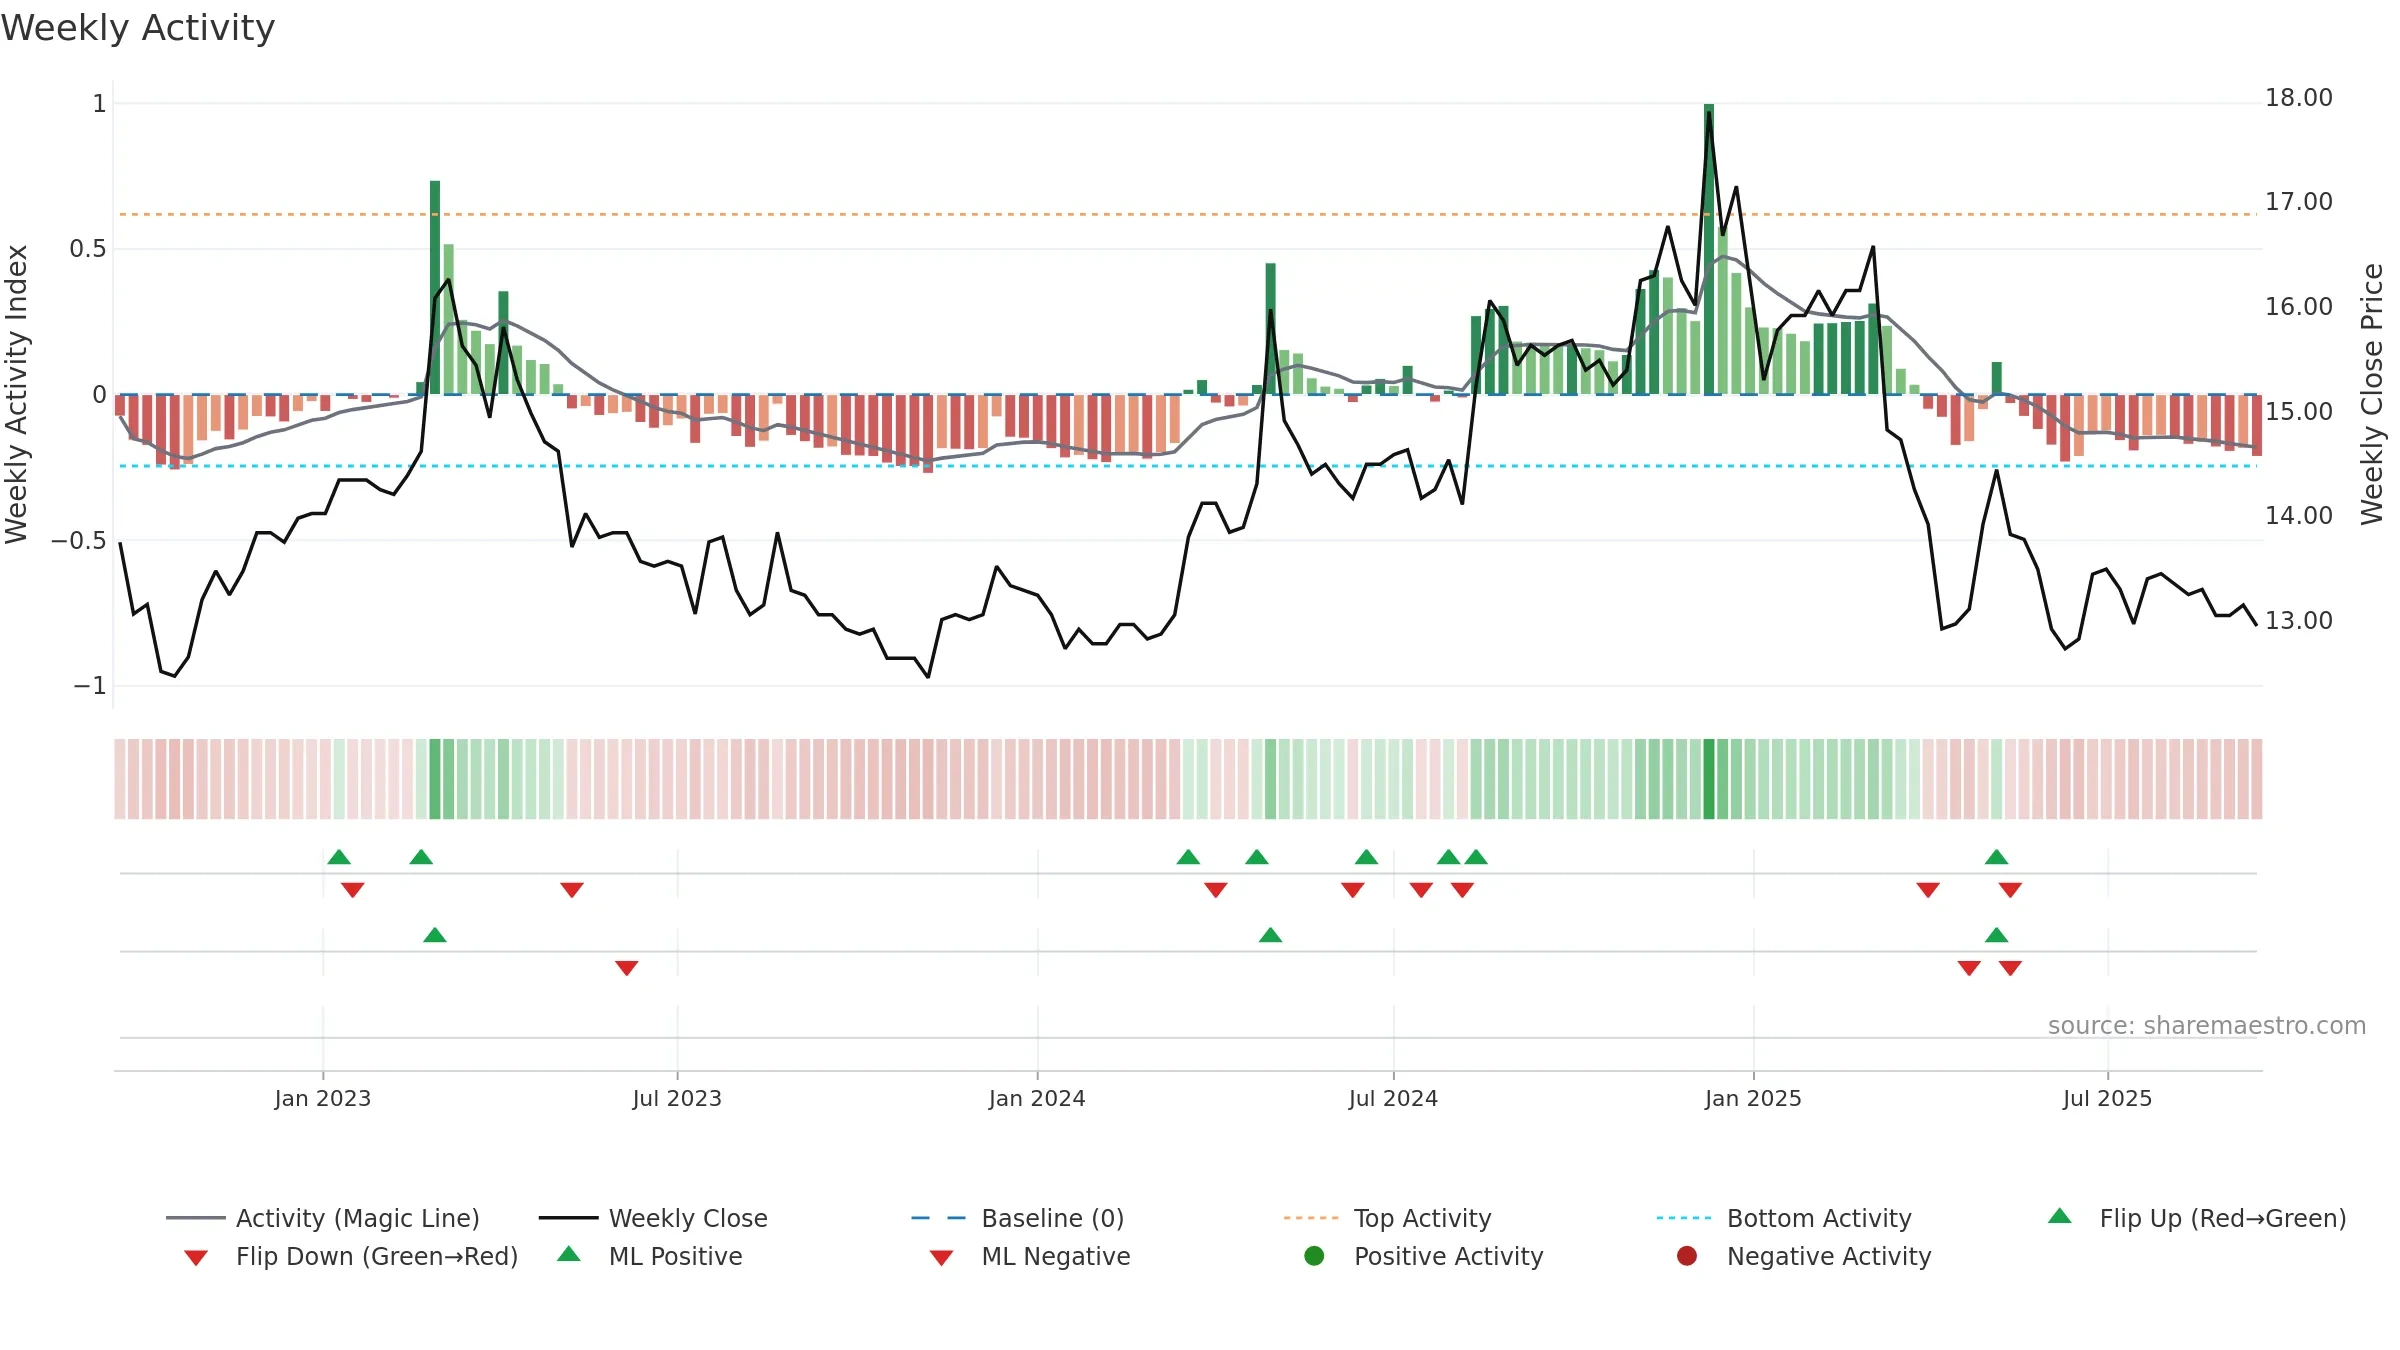Click the 0.5 activity index tick label
The width and height of the screenshot is (2400, 1350).
coord(88,249)
